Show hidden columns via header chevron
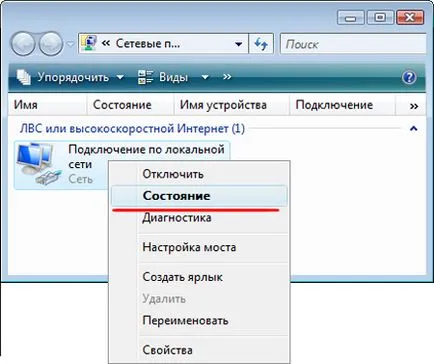The image size is (434, 364). pos(414,106)
